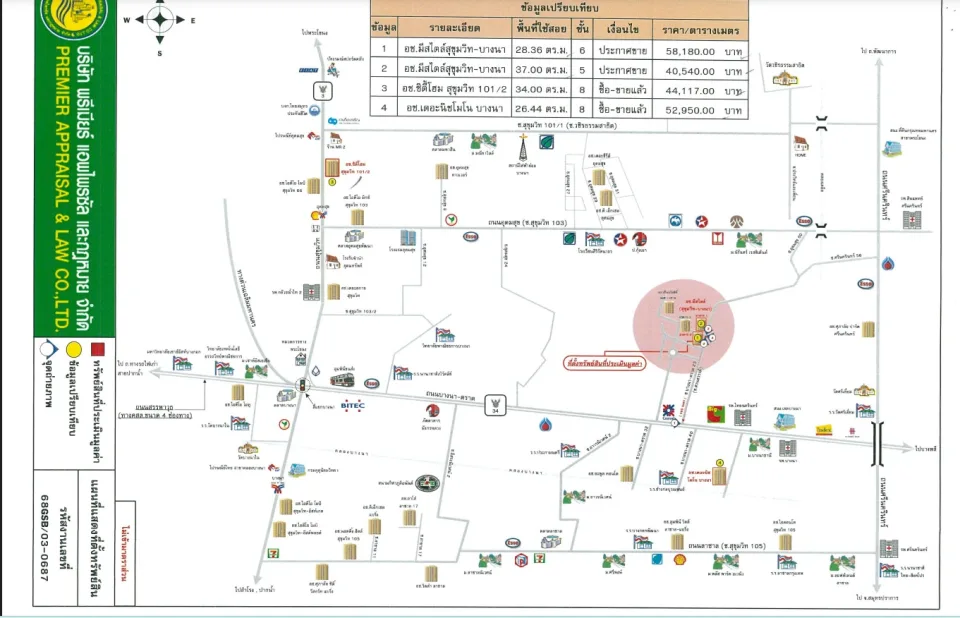Click the ถนนลาซาล (ซ.สุขุมวิท 105) label
The width and height of the screenshot is (960, 618).
click(x=727, y=545)
